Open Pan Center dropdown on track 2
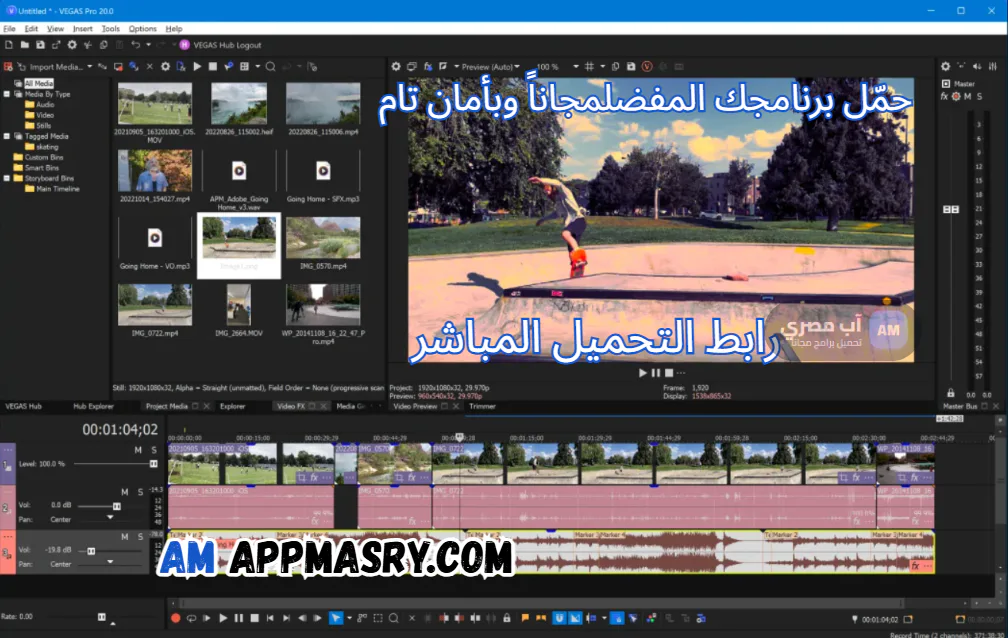Screen dimensions: 1008x638 pos(110,517)
